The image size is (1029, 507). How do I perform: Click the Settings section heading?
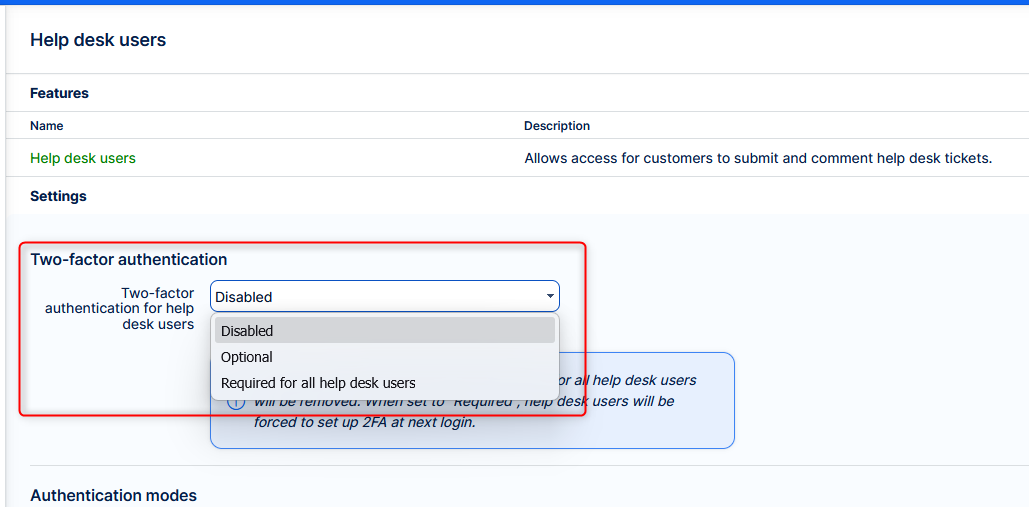click(58, 196)
